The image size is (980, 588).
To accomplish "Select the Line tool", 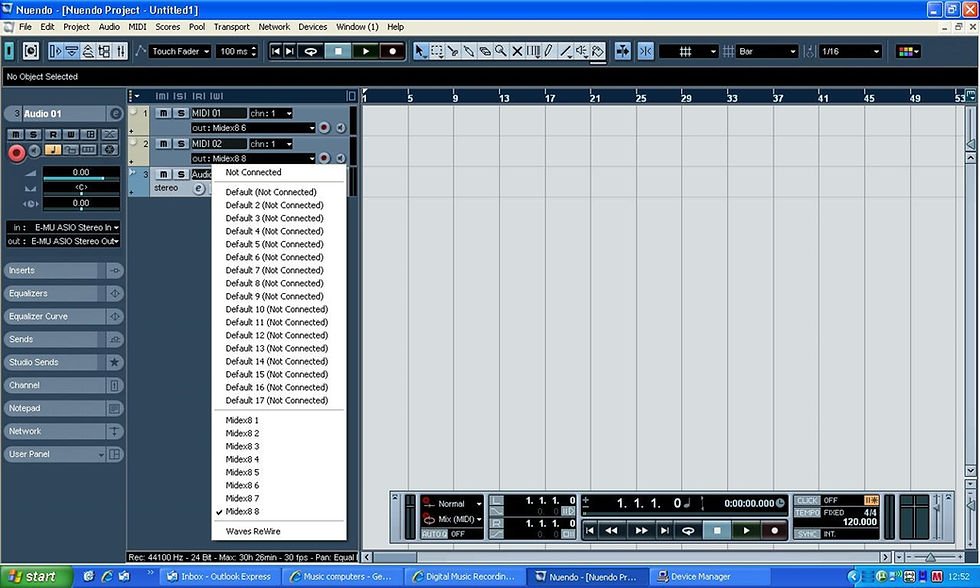I will pos(565,51).
